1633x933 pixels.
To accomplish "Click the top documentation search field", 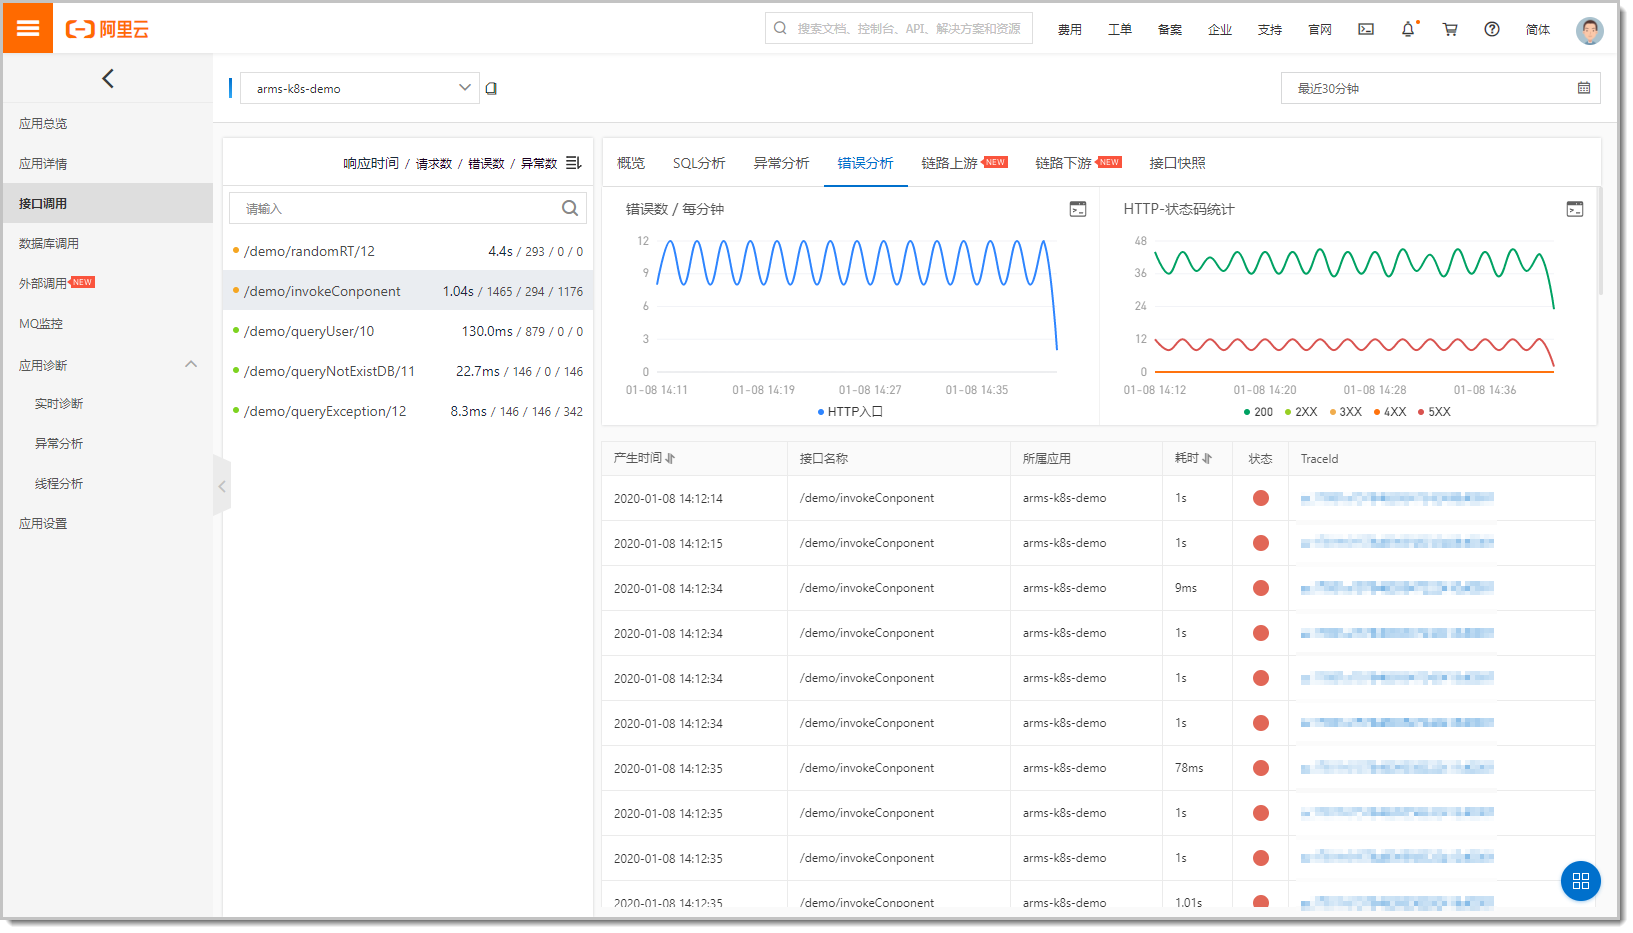I will pyautogui.click(x=899, y=28).
